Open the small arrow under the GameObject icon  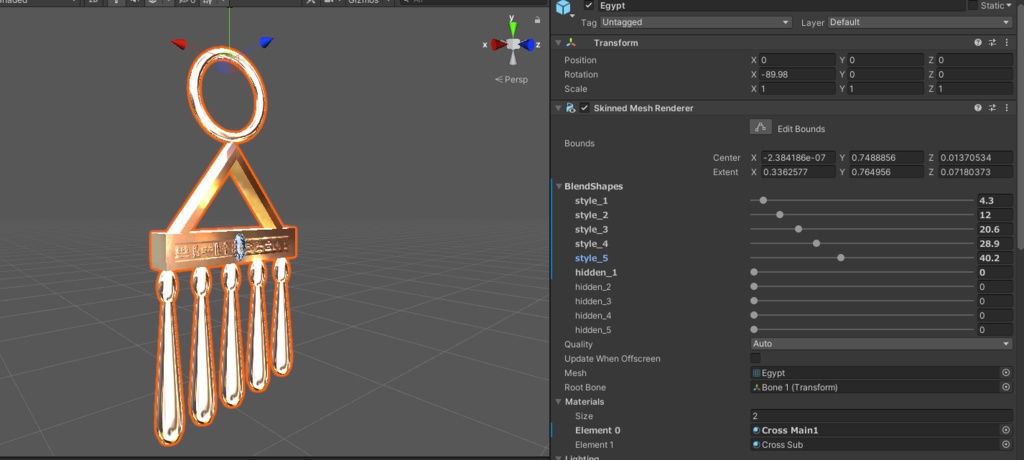(x=573, y=16)
